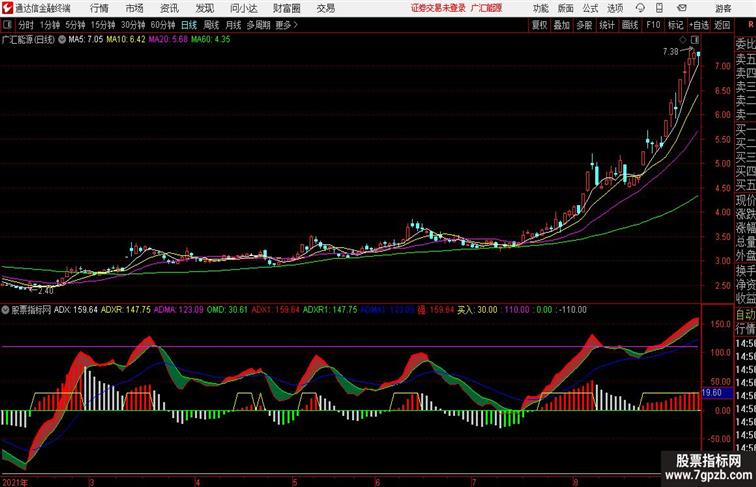Click the 7.38 high price marker

pos(670,51)
